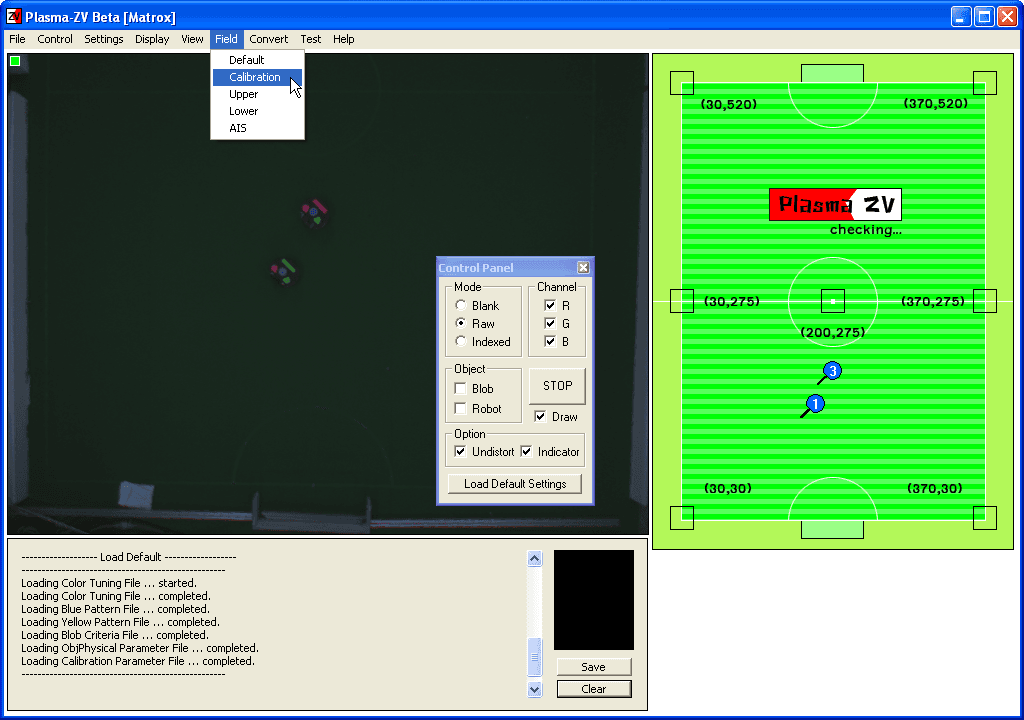Image resolution: width=1024 pixels, height=720 pixels.
Task: Click the Plasma ZV logo on the field view
Action: coord(834,203)
